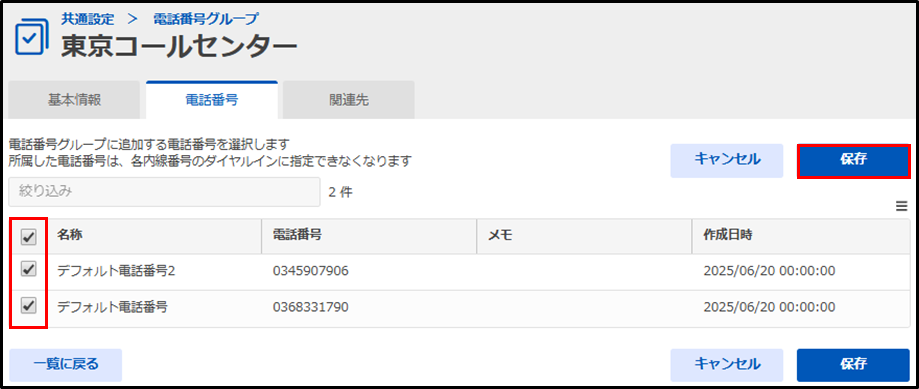Click the bottom 保存 button
919x389 pixels.
point(853,365)
